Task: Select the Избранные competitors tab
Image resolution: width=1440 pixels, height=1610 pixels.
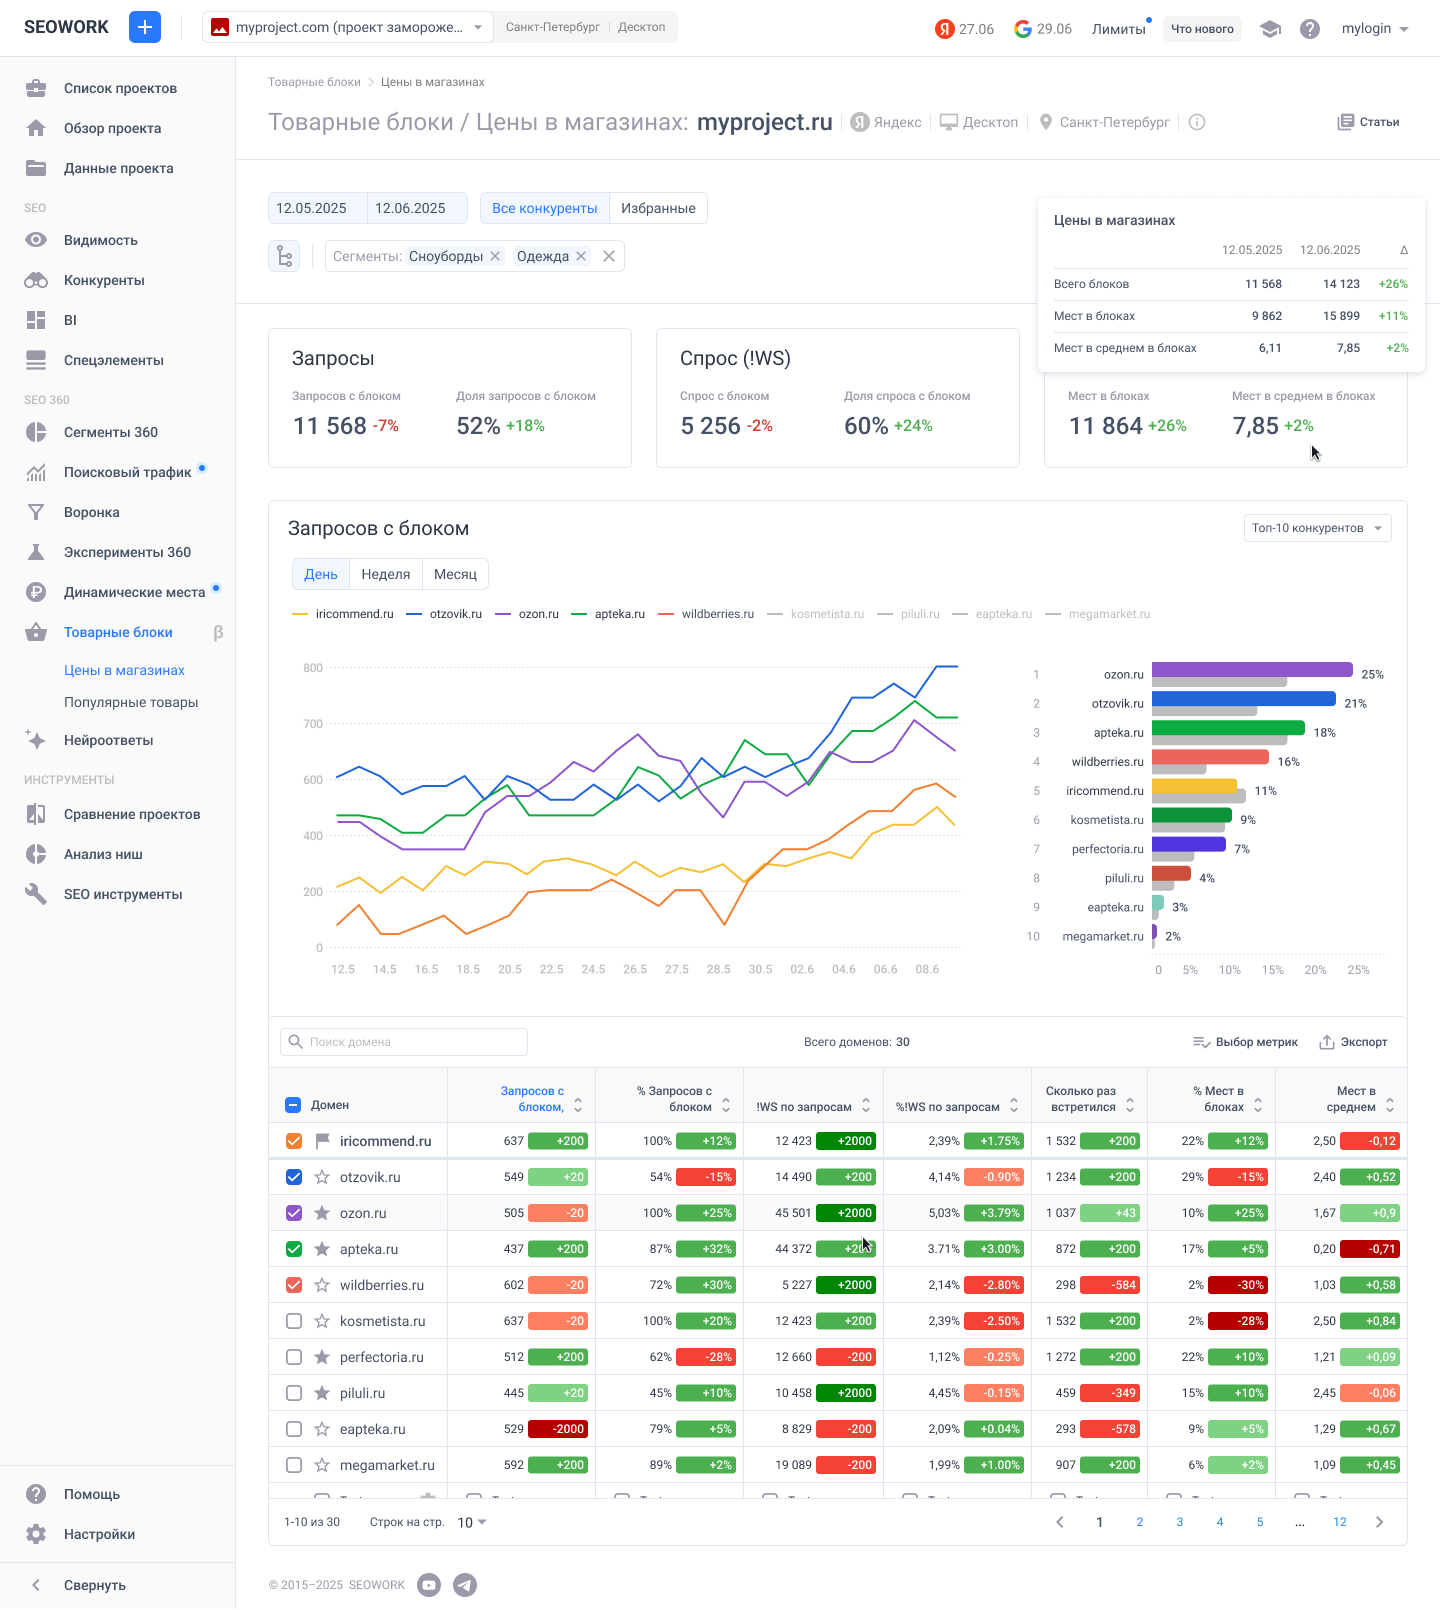Action: pyautogui.click(x=658, y=208)
